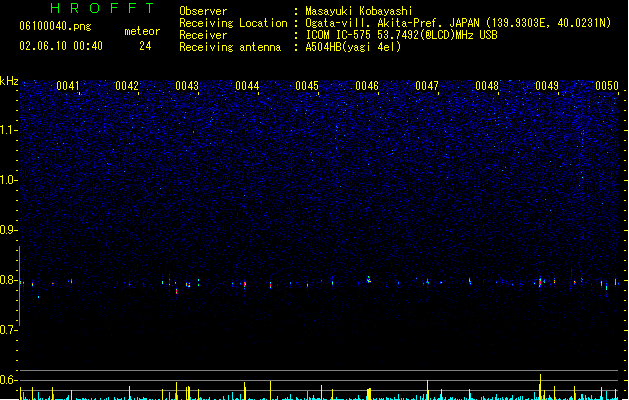Screen dimensions: 629x400
Task: Click time marker 0041
Action: 68,86
